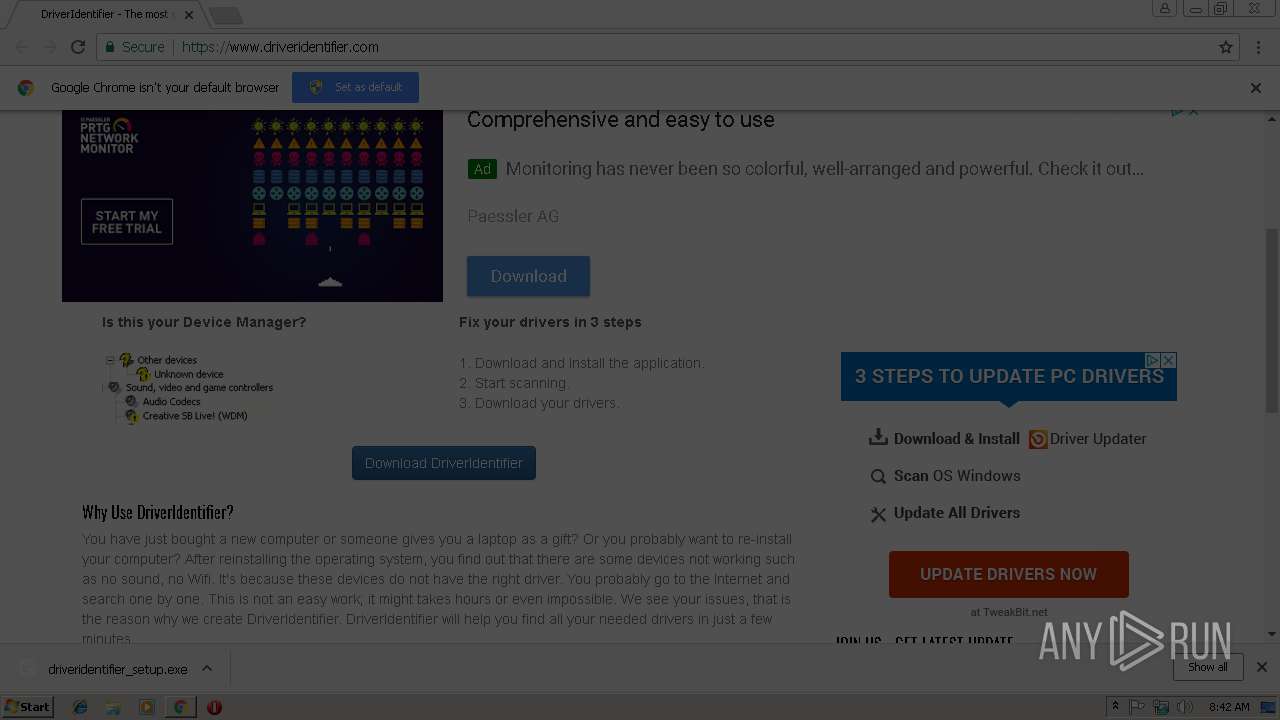Click the Paessler AG advertiser text
The image size is (1280, 720).
point(513,216)
